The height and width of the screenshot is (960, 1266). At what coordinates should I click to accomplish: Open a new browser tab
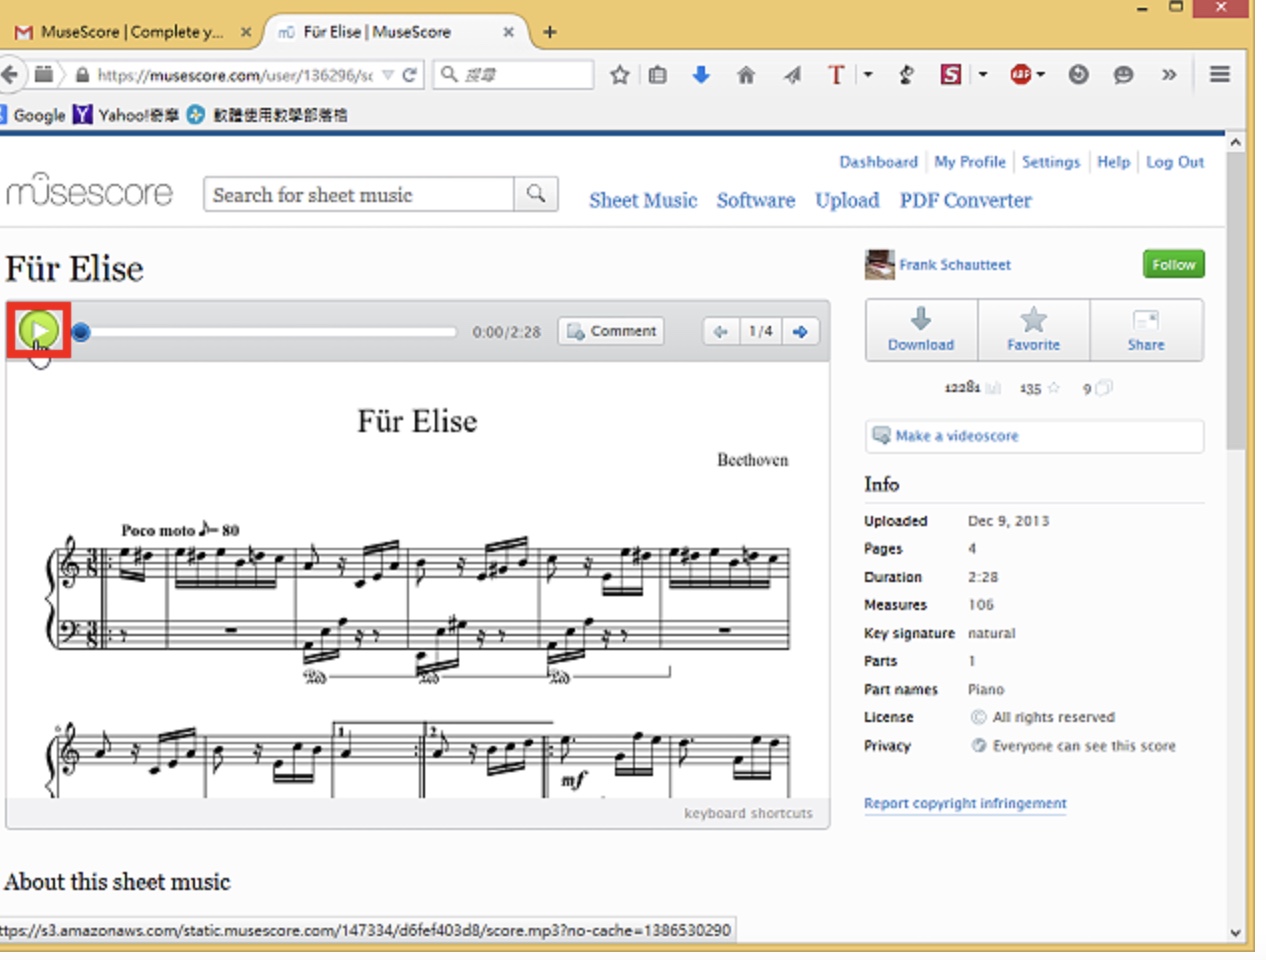tap(549, 32)
